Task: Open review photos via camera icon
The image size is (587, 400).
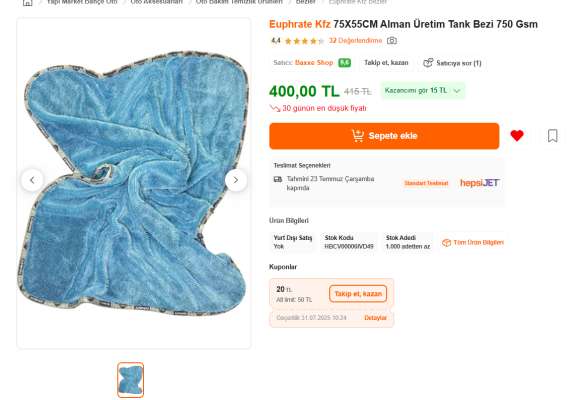Action: pos(392,40)
